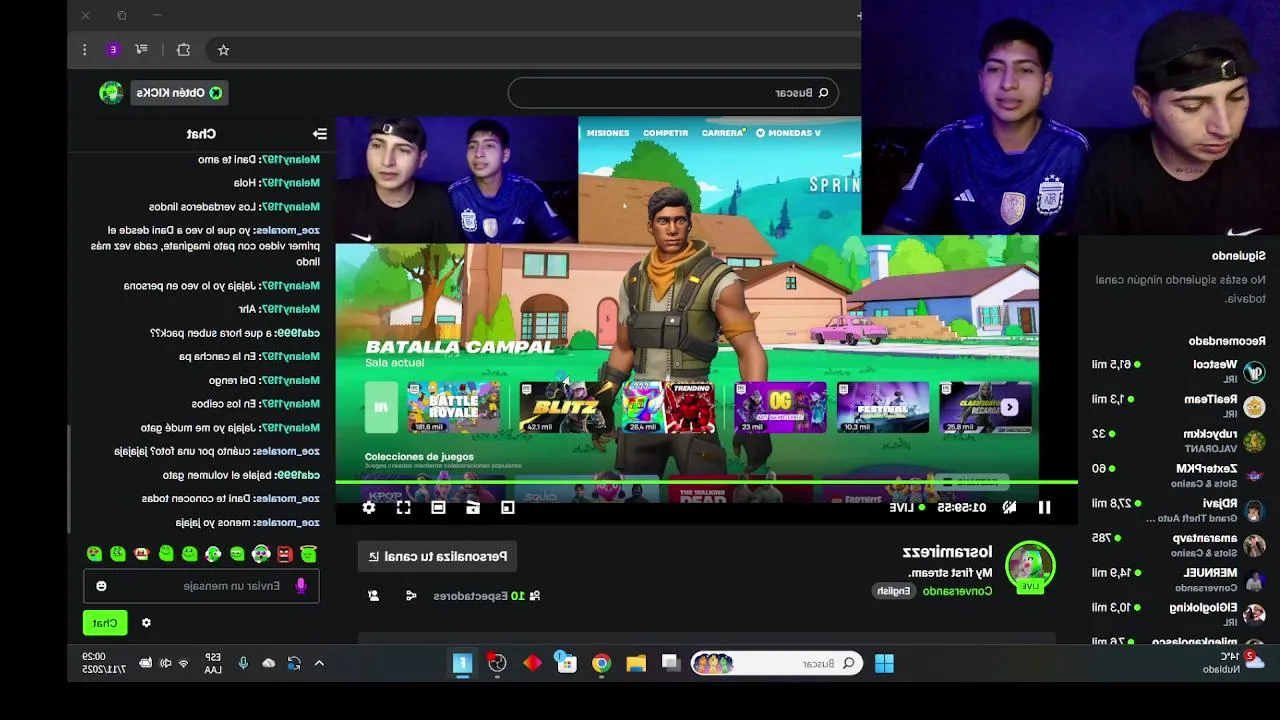This screenshot has height=720, width=1280.
Task: Open chat settings gear icon
Action: [146, 623]
